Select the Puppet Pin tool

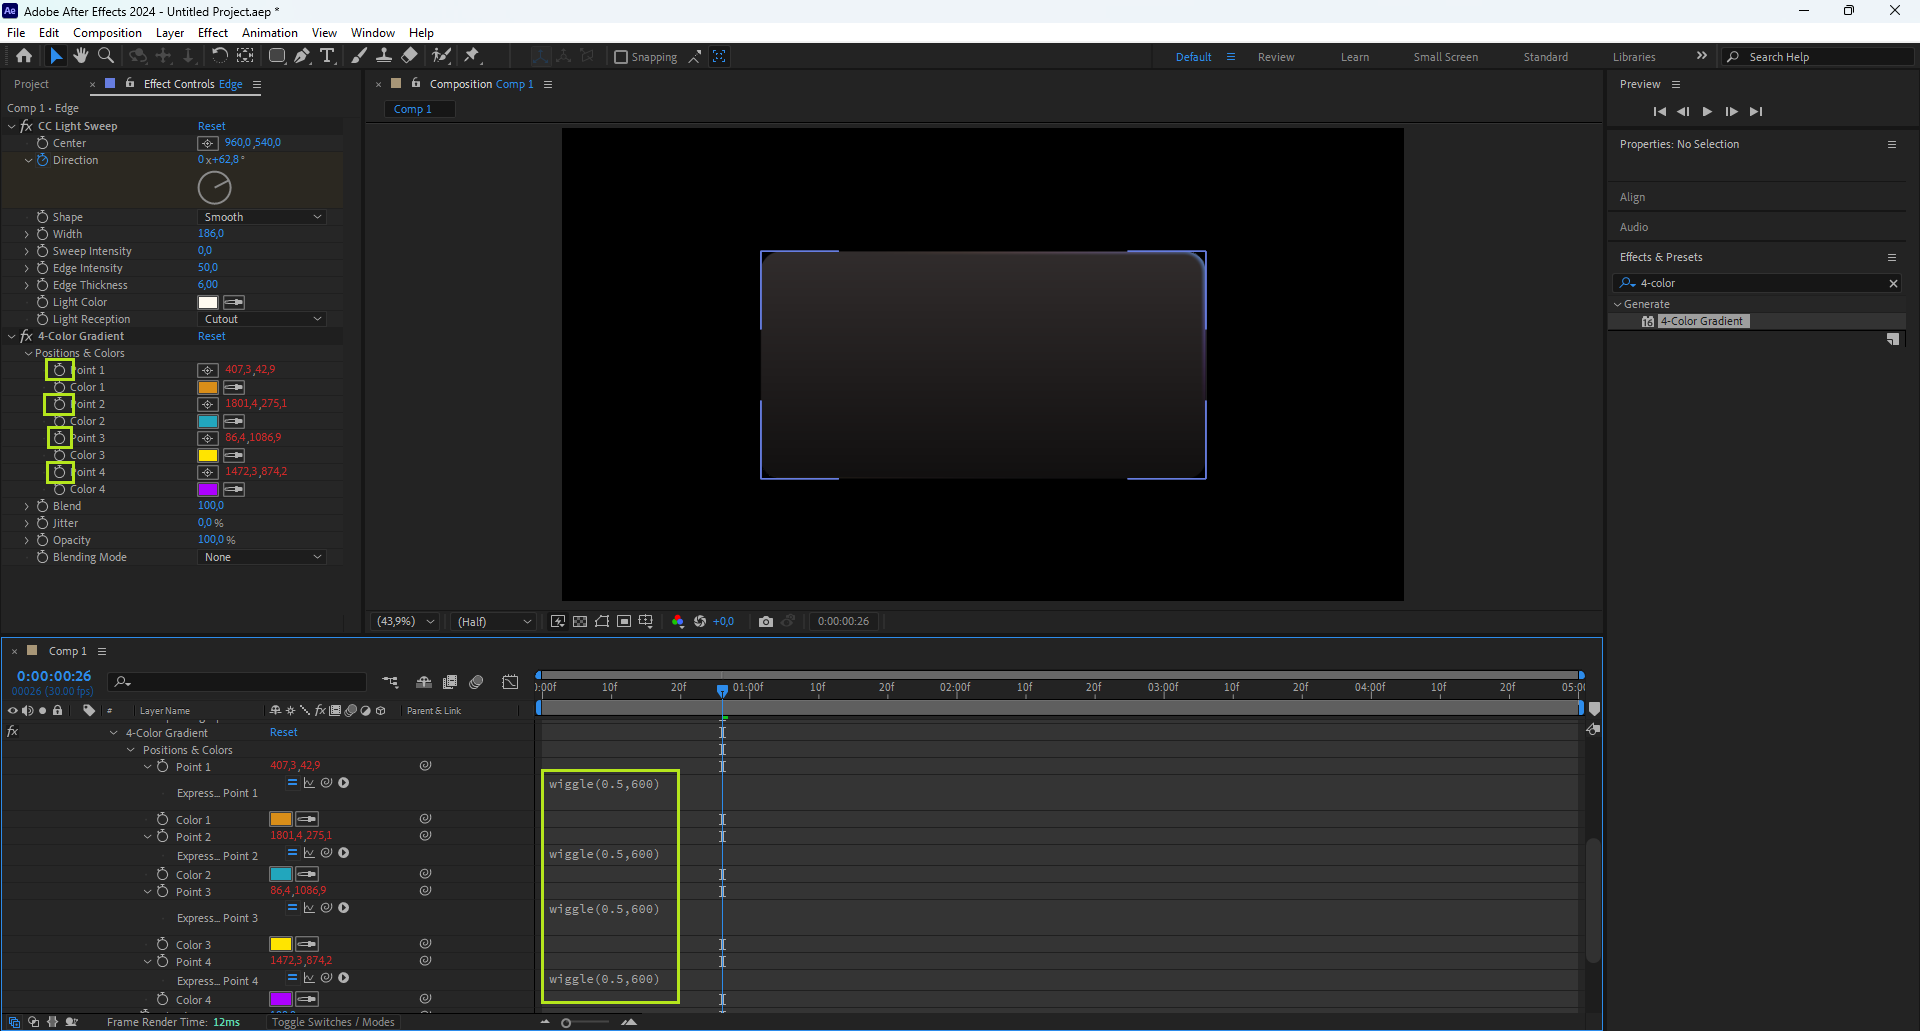click(472, 56)
